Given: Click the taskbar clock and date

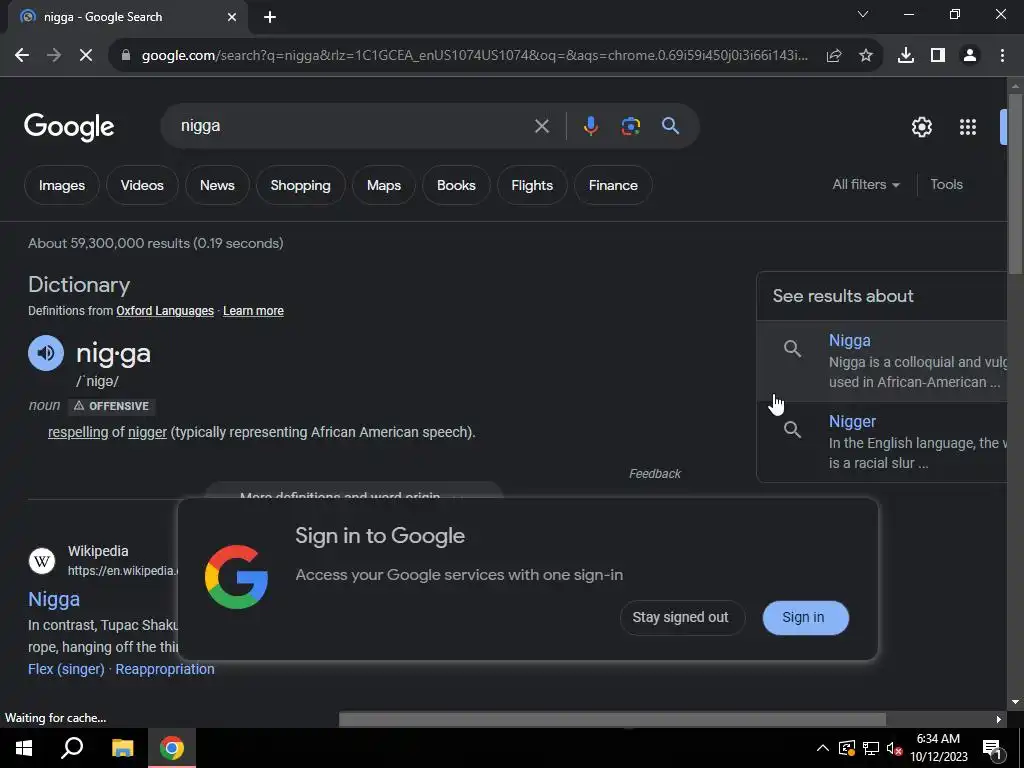Looking at the screenshot, I should [938, 748].
